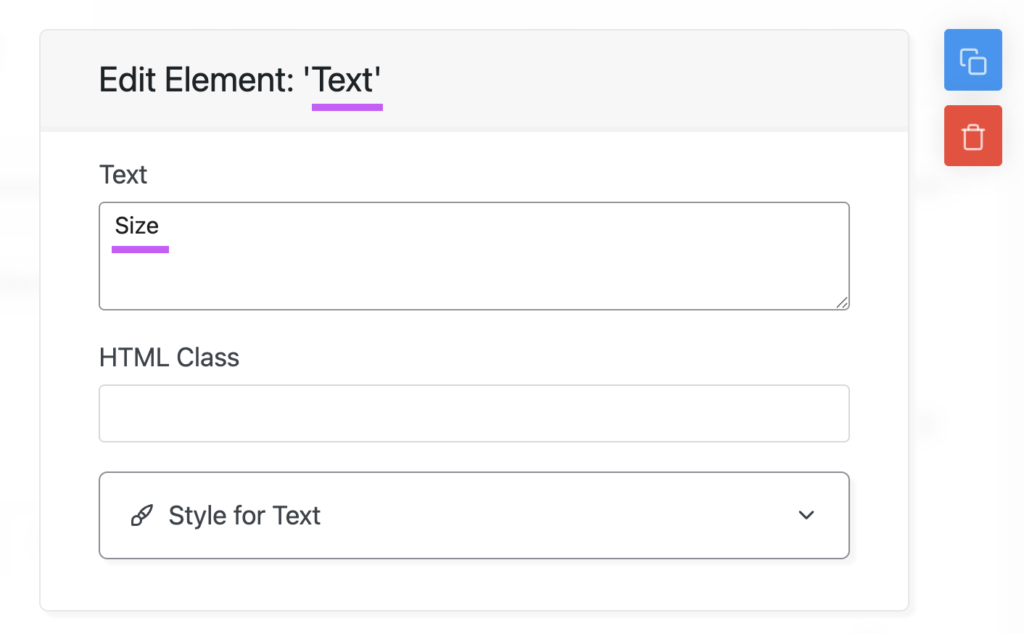Click the HTML Class label
The height and width of the screenshot is (634, 1024).
tap(169, 358)
